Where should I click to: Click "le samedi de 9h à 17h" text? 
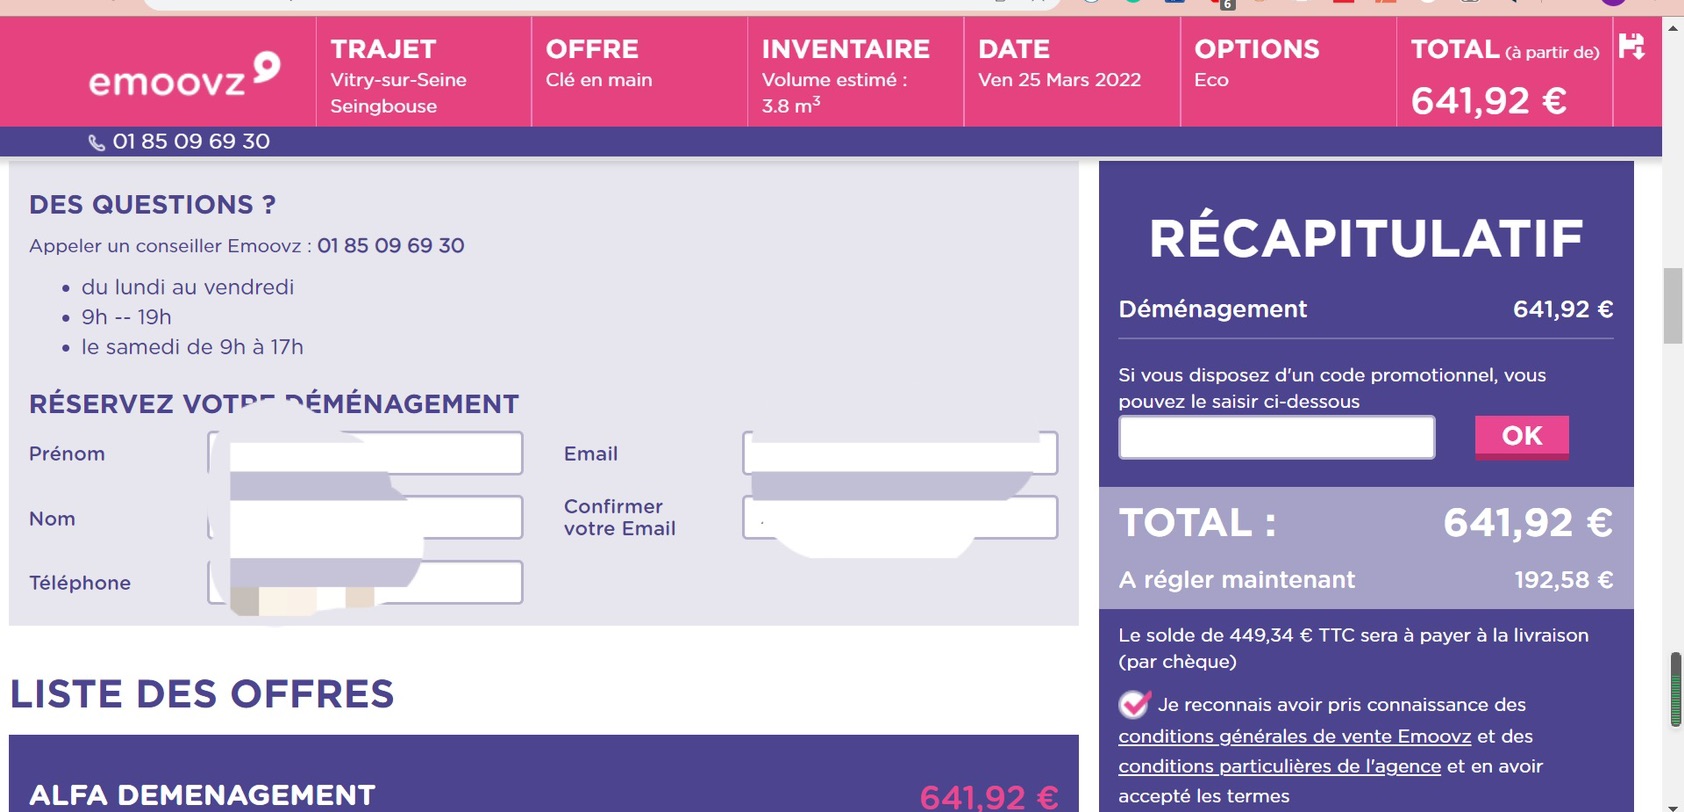click(193, 348)
